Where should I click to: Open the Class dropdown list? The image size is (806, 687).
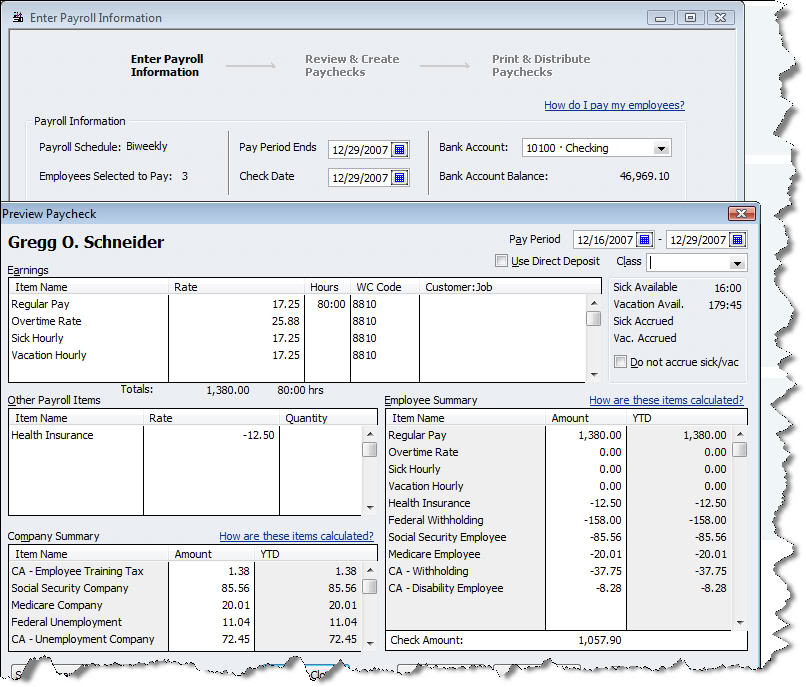point(737,263)
